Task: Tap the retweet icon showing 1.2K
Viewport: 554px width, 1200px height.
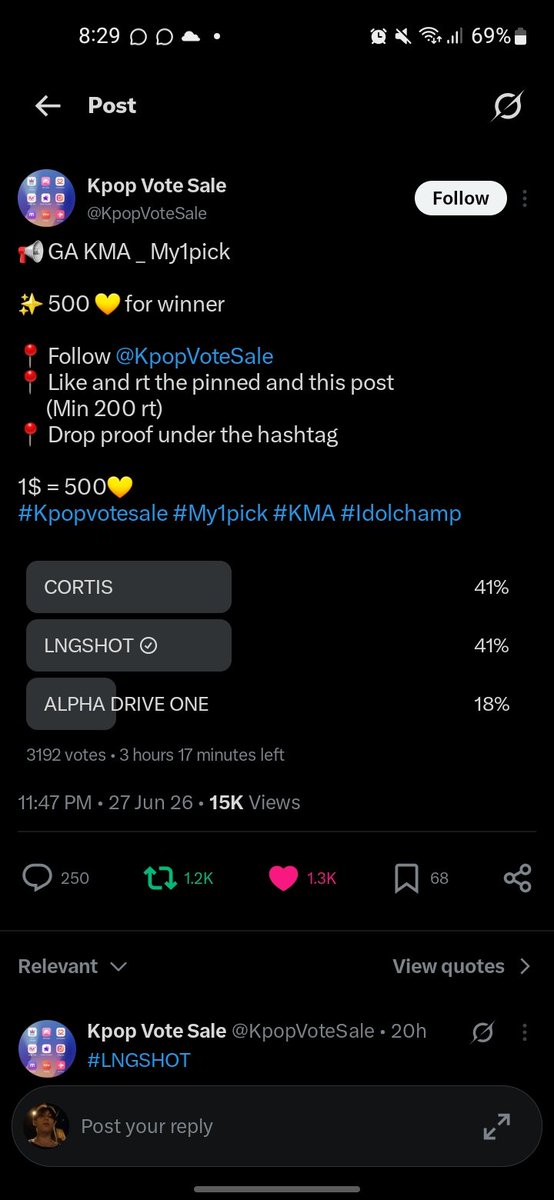Action: click(x=159, y=878)
